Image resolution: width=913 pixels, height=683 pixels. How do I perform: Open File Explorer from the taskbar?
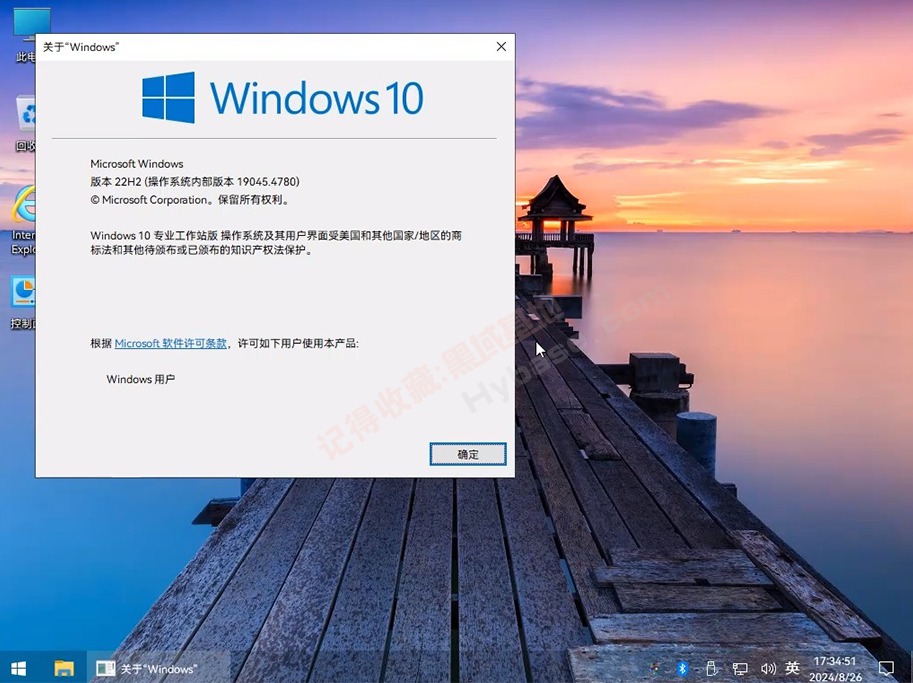(64, 668)
